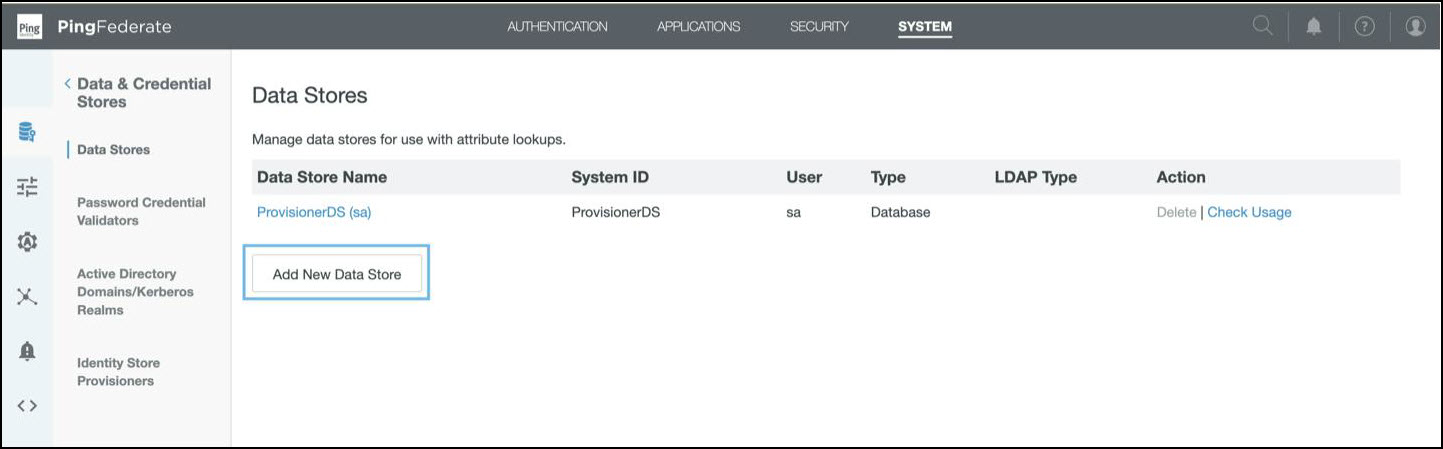Go to the SECURITY menu
1443x449 pixels.
coord(819,27)
